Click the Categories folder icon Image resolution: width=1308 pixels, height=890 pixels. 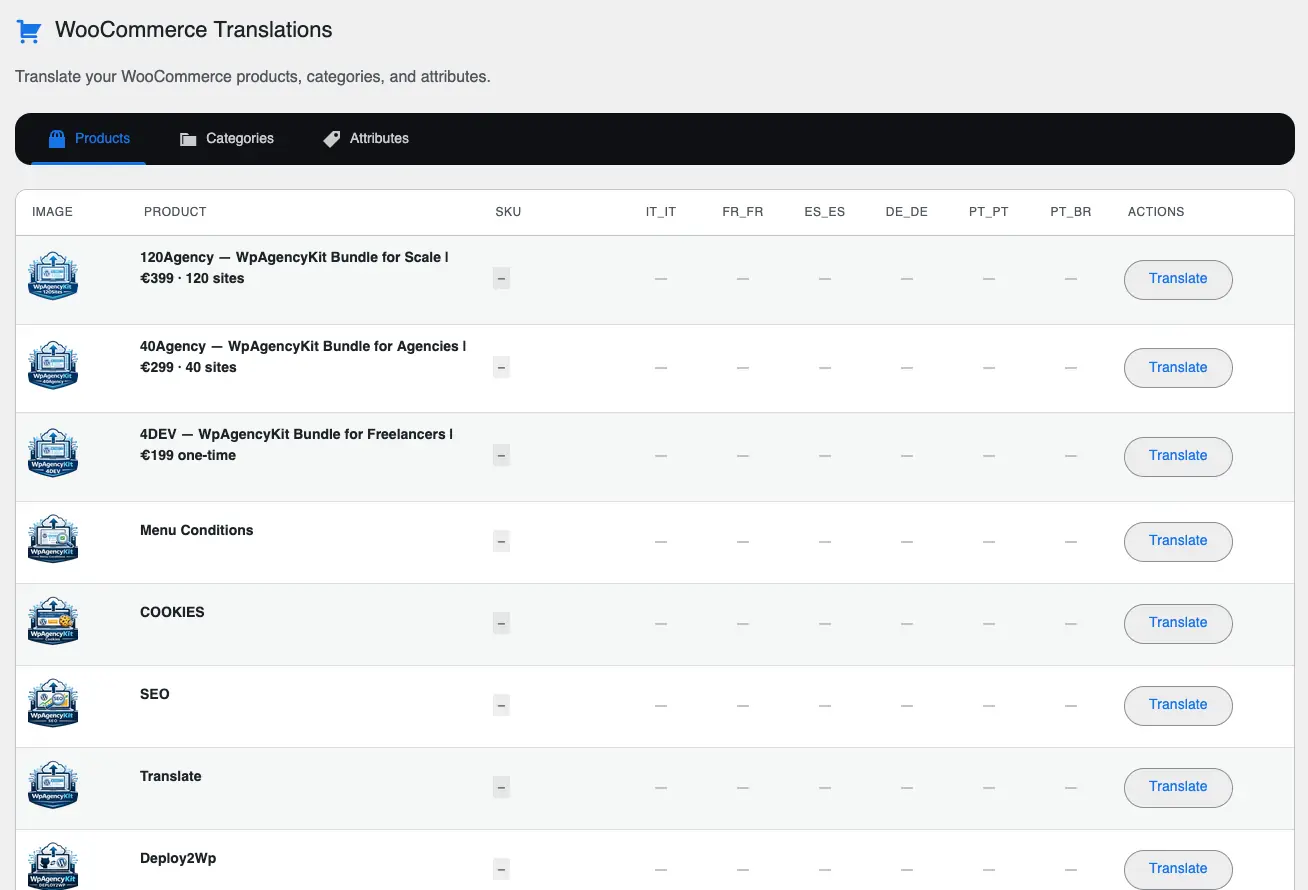(188, 139)
